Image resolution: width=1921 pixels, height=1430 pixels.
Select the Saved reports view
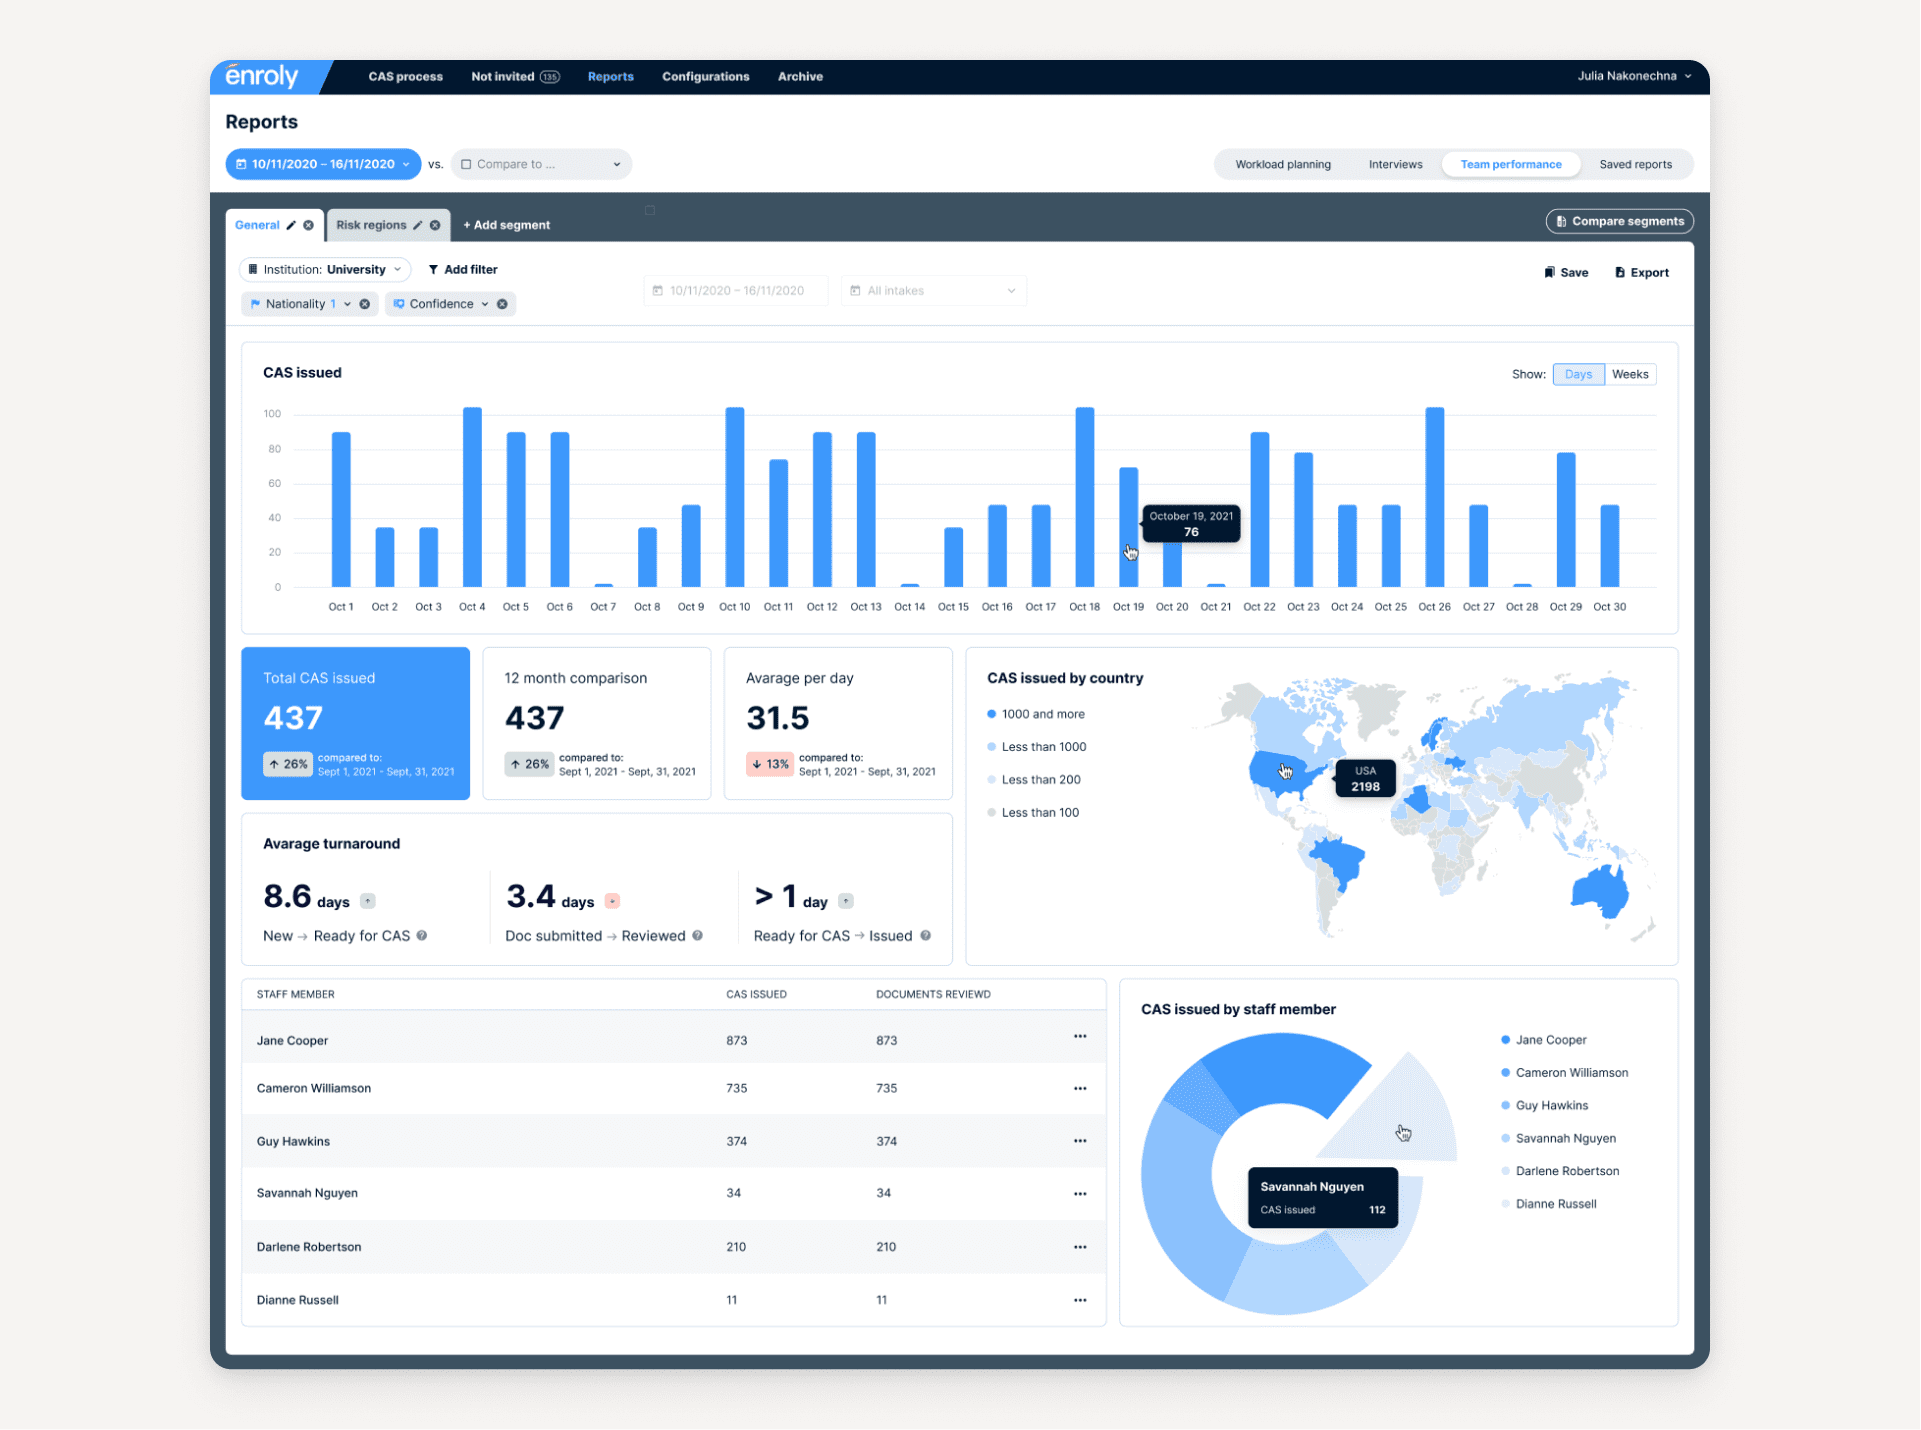[x=1636, y=164]
